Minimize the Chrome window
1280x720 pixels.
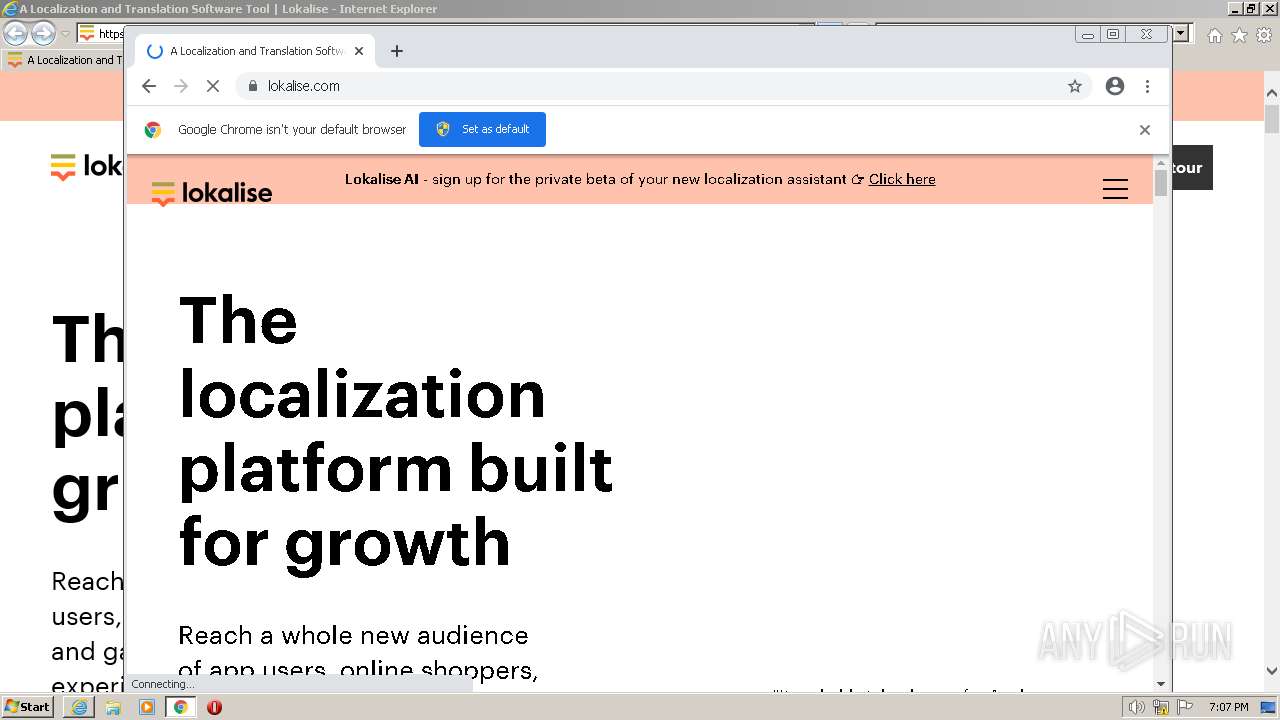coord(1088,34)
